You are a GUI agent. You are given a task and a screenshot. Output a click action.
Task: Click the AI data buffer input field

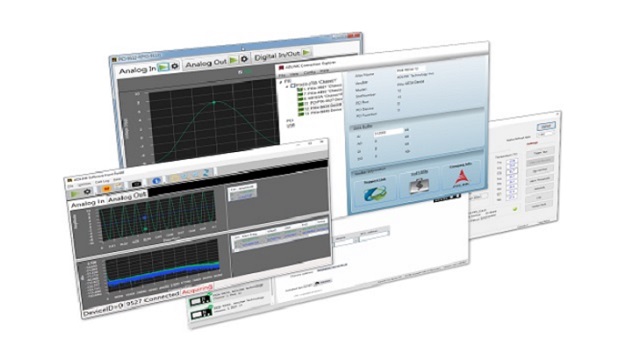click(388, 132)
